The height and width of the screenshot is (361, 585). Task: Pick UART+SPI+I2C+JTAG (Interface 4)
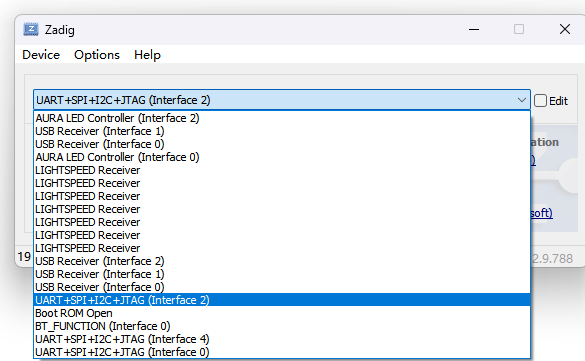282,339
